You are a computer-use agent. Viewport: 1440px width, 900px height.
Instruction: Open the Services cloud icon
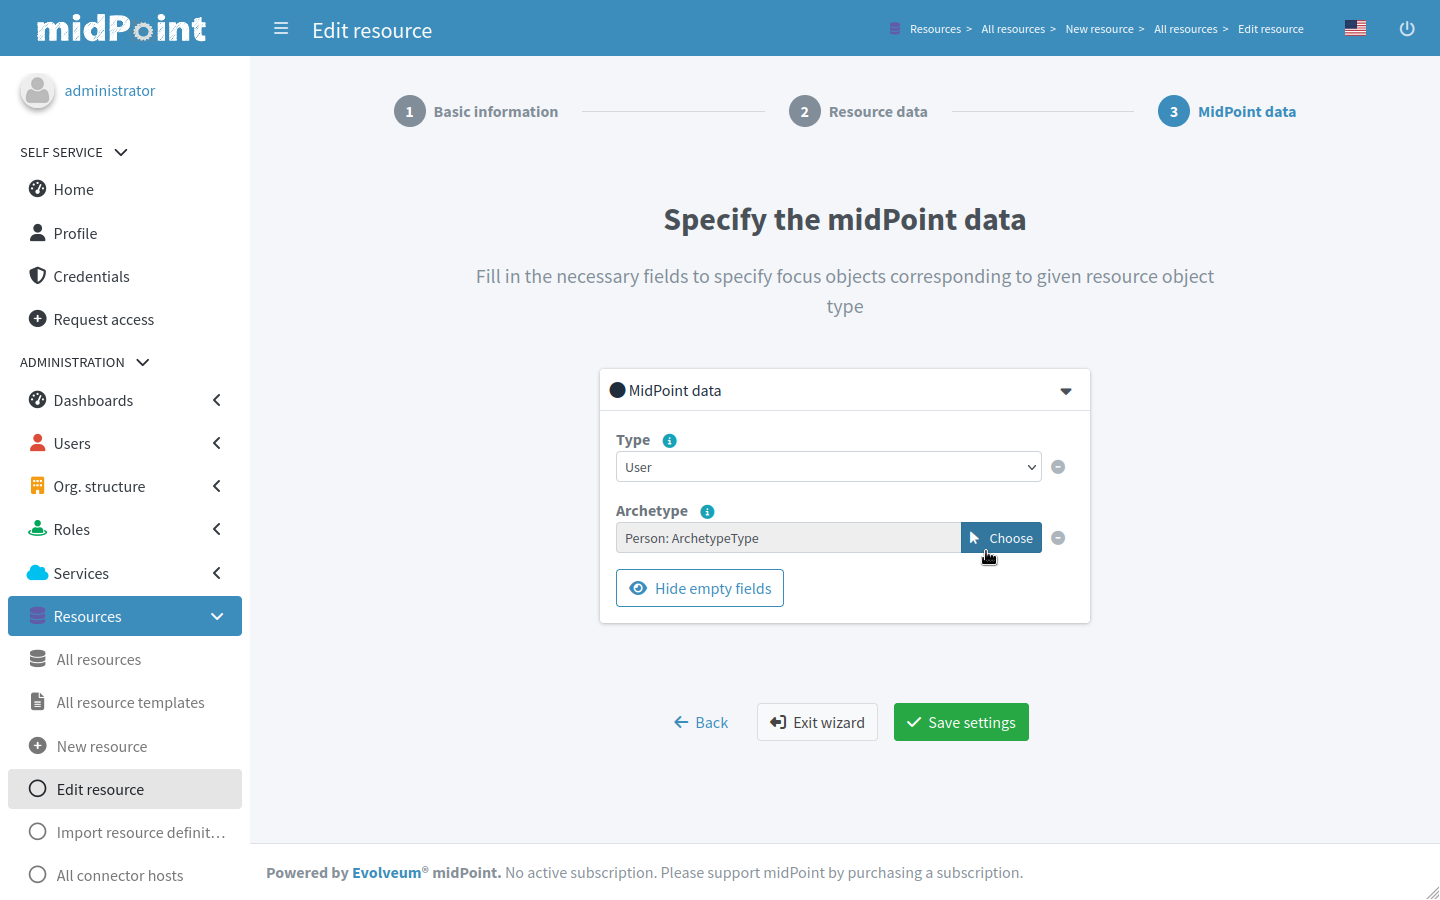click(37, 573)
